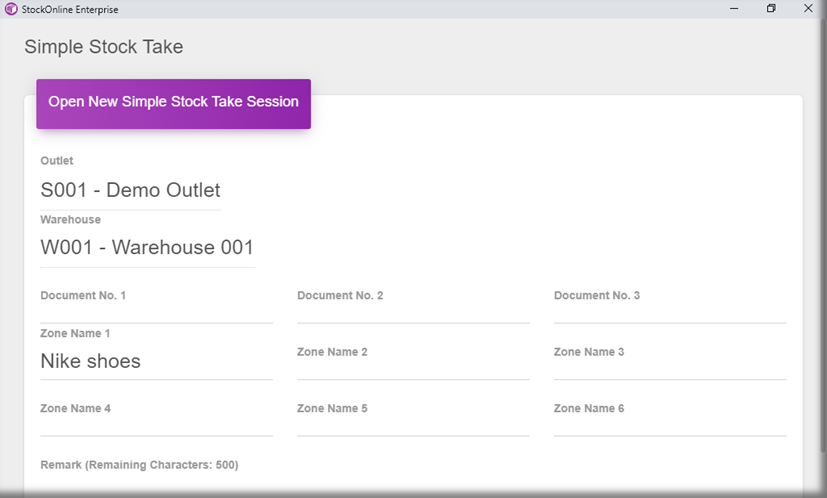Viewport: 827px width, 498px height.
Task: Expand the Warehouse selector showing W001 - Warehouse 001
Action: pyautogui.click(x=147, y=247)
